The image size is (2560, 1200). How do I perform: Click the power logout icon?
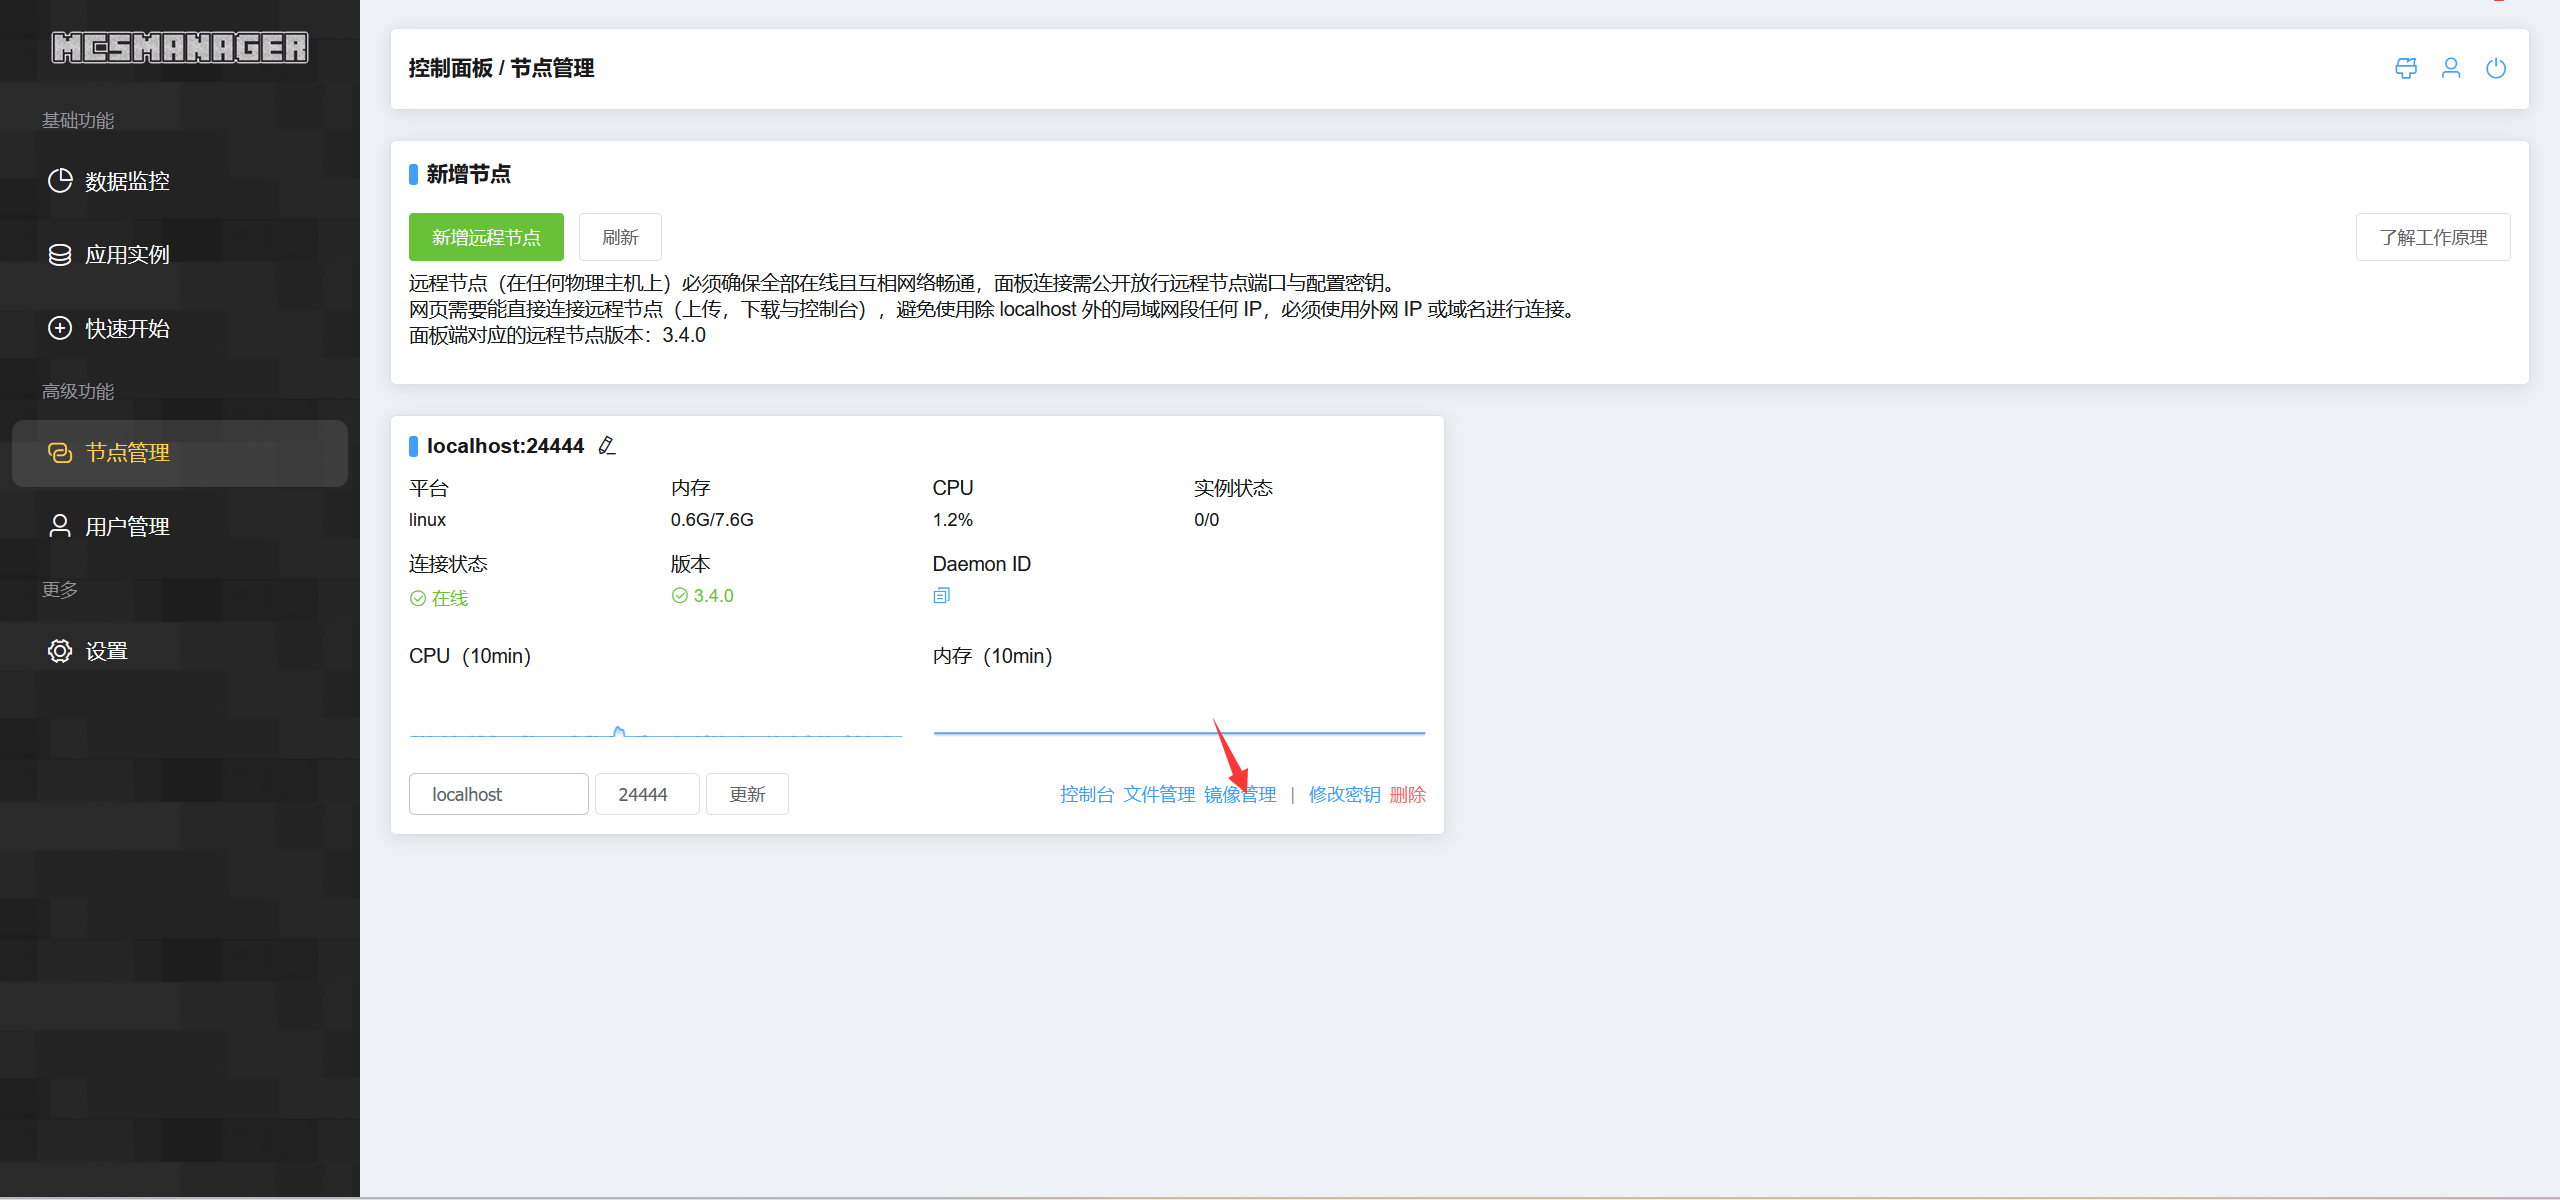[2496, 68]
